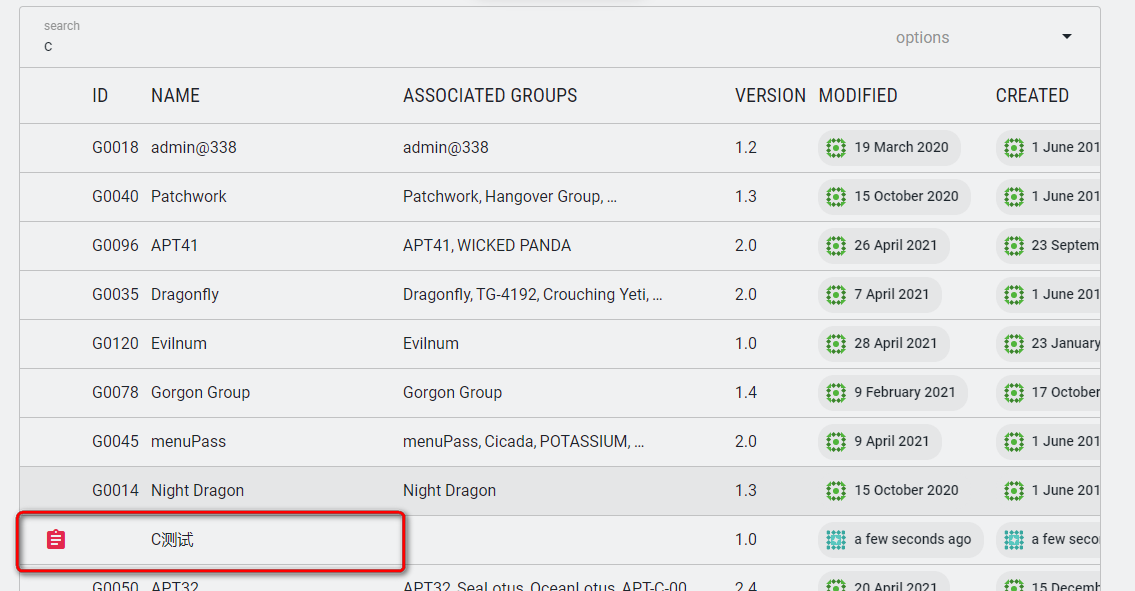Viewport: 1135px width, 591px height.
Task: Click the identicon next to Patchwork's 15 October 2020 date
Action: coord(835,196)
